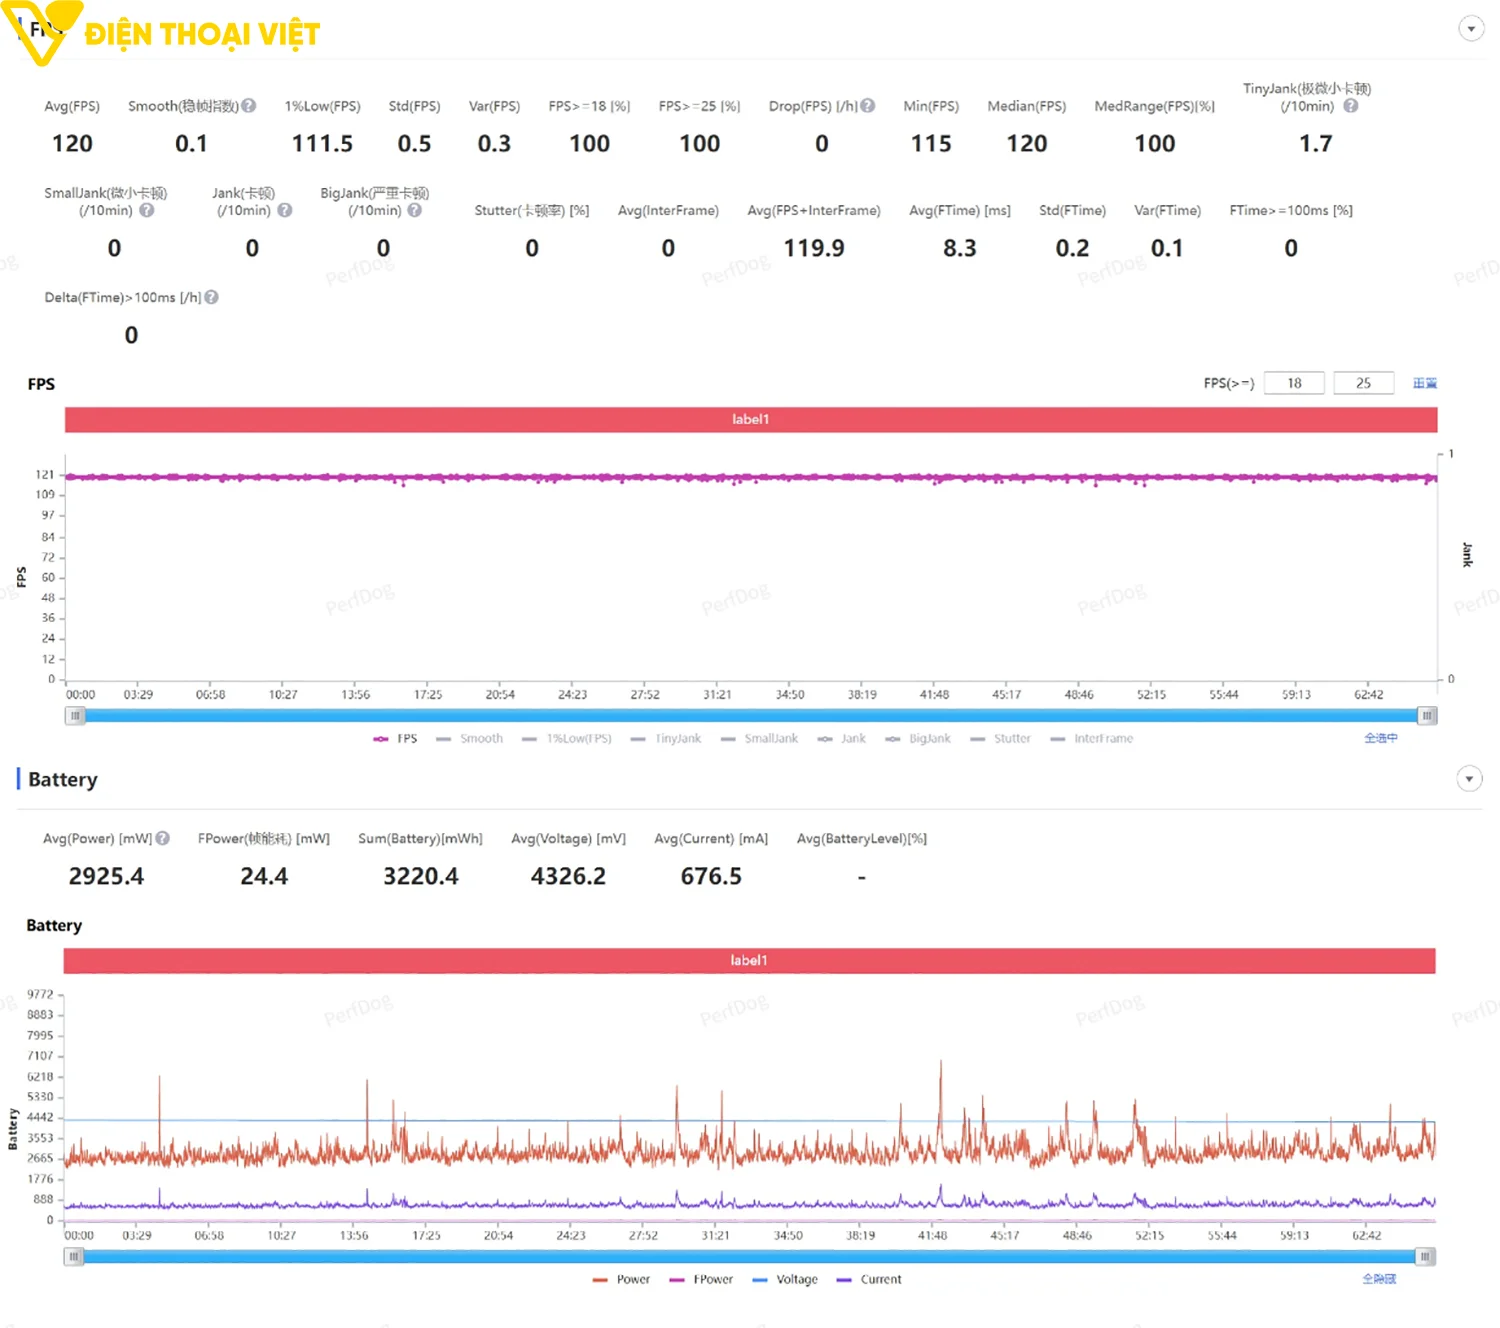Click help icon next to Smooth metric
Screen dimensions: 1500x1328
249,106
